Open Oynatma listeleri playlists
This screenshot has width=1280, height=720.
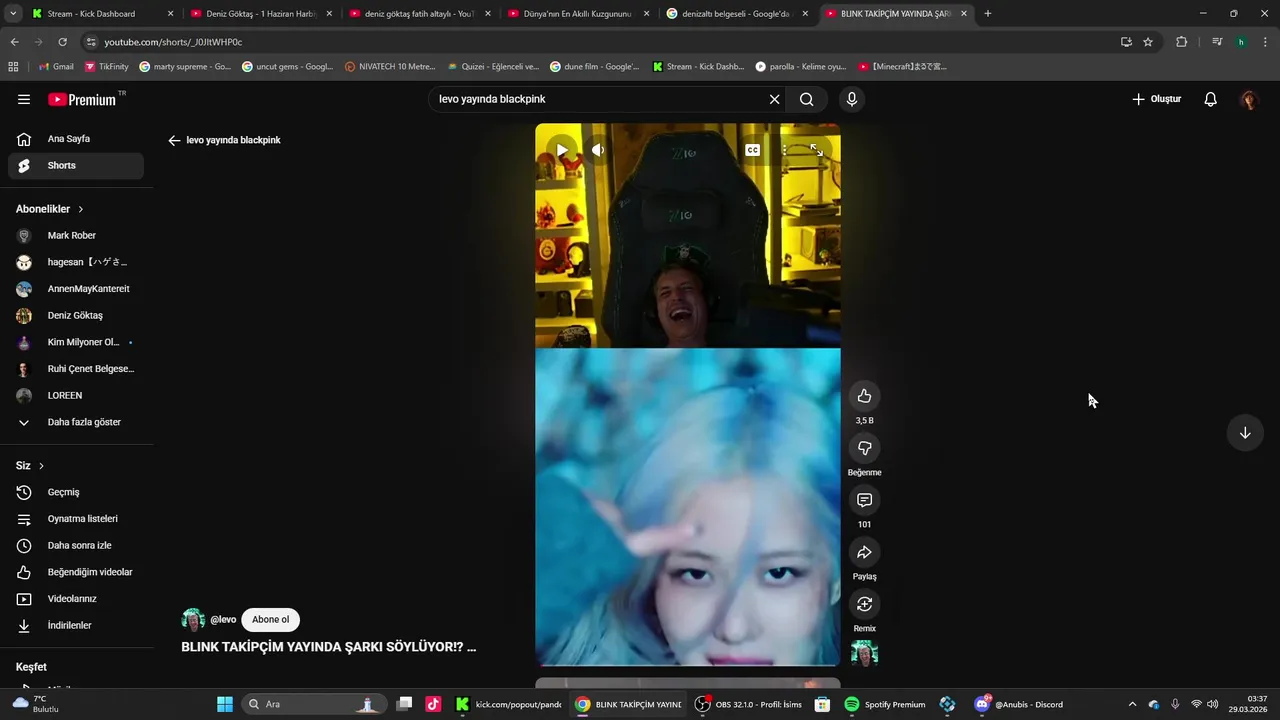pos(76,519)
